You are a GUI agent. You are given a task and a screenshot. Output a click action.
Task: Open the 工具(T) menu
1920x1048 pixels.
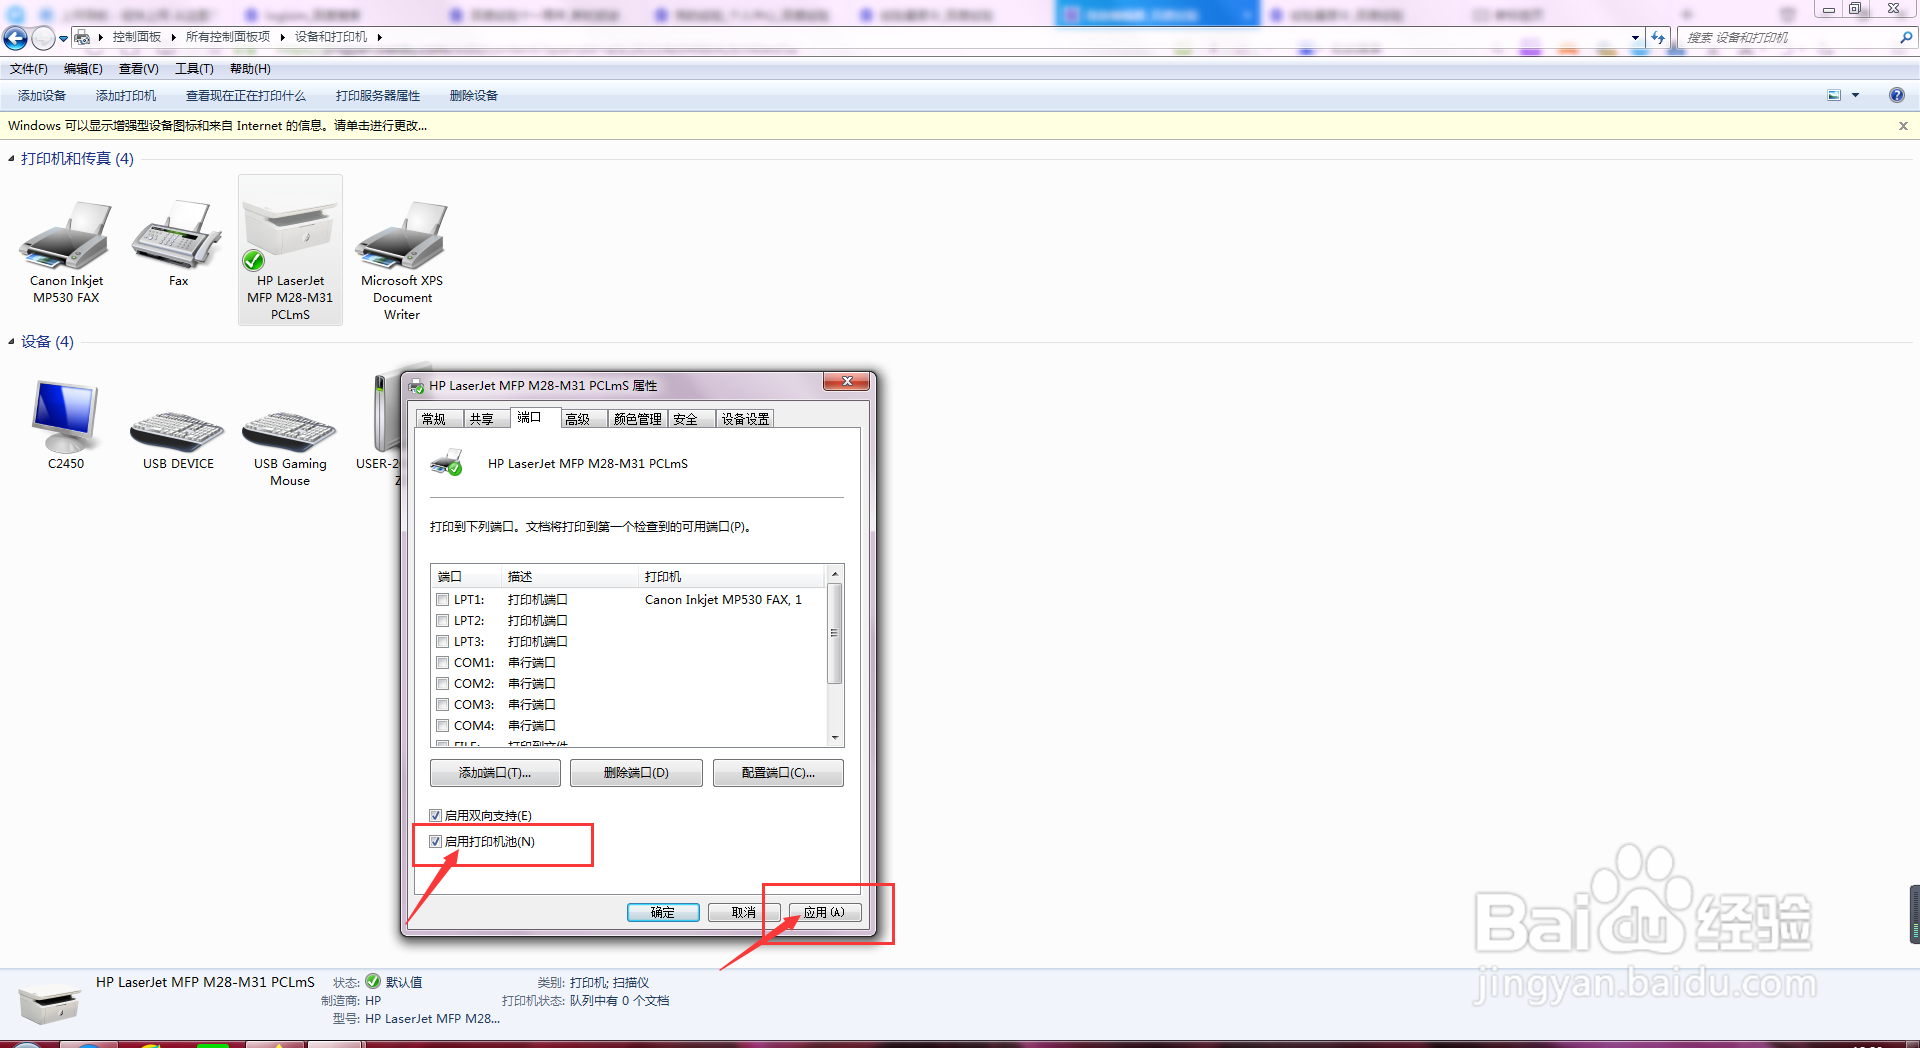[194, 69]
